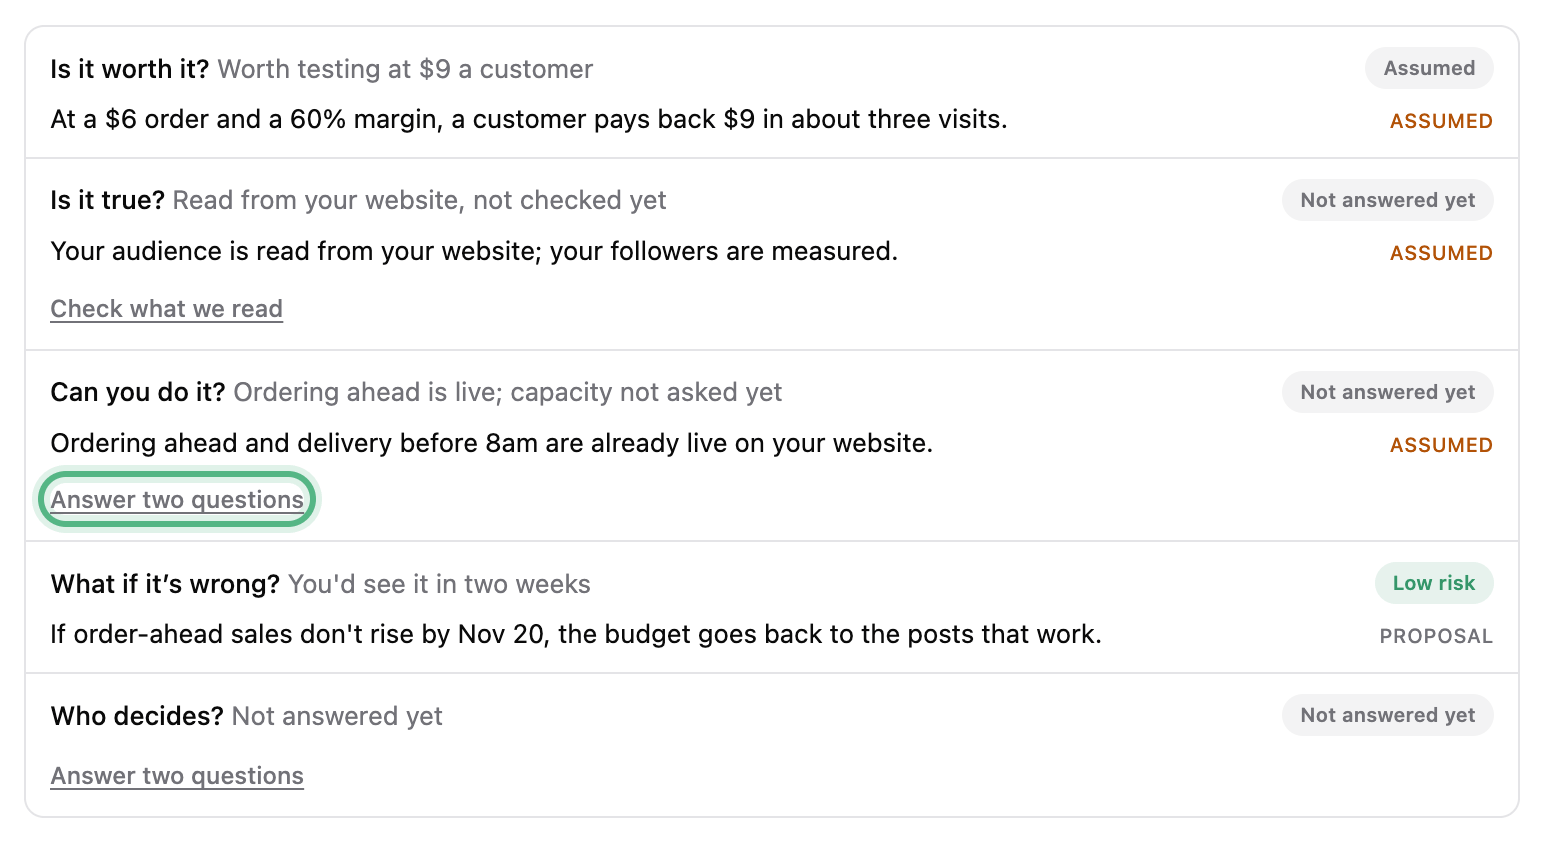This screenshot has width=1544, height=844.
Task: Click 'Not answered yet' pill for Can you do it
Action: (x=1388, y=392)
